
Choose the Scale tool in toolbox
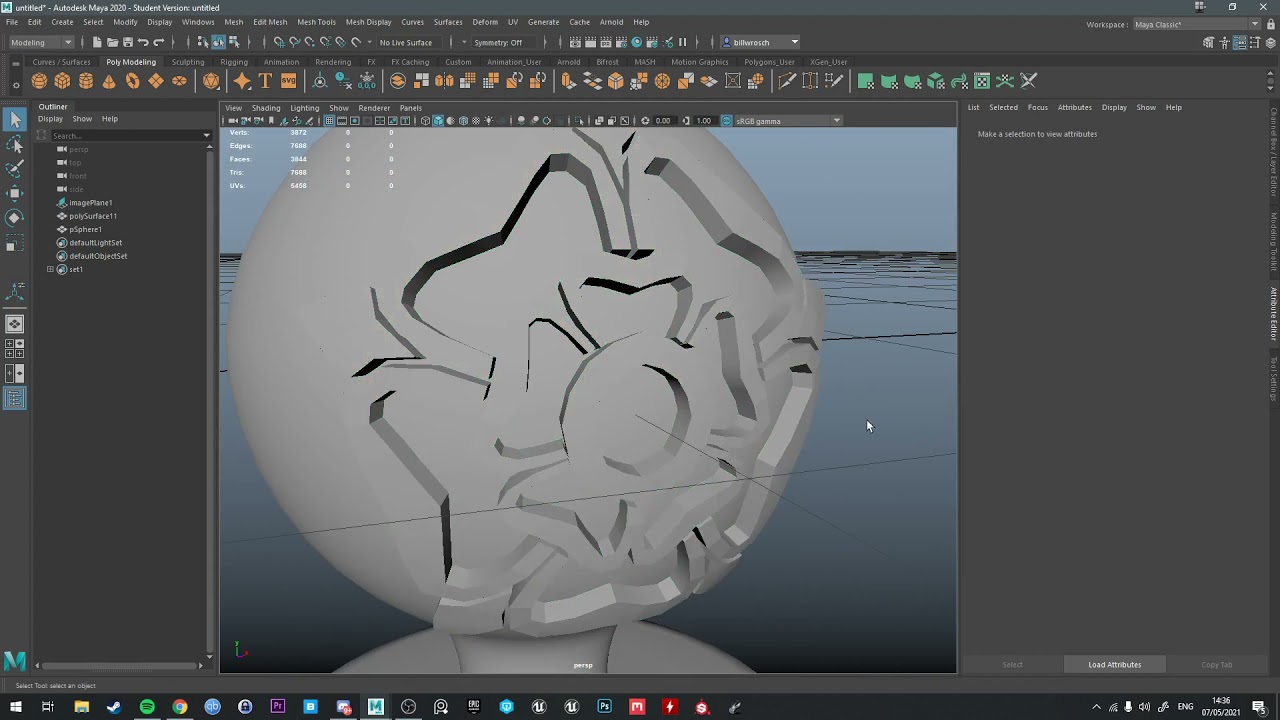click(x=15, y=242)
